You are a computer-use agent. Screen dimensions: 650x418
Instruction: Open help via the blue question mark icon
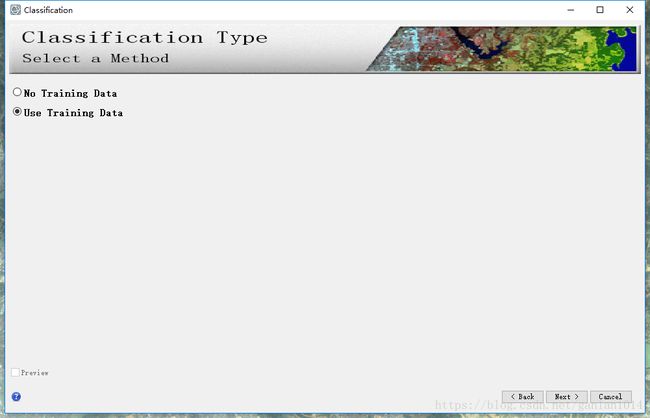click(x=16, y=397)
